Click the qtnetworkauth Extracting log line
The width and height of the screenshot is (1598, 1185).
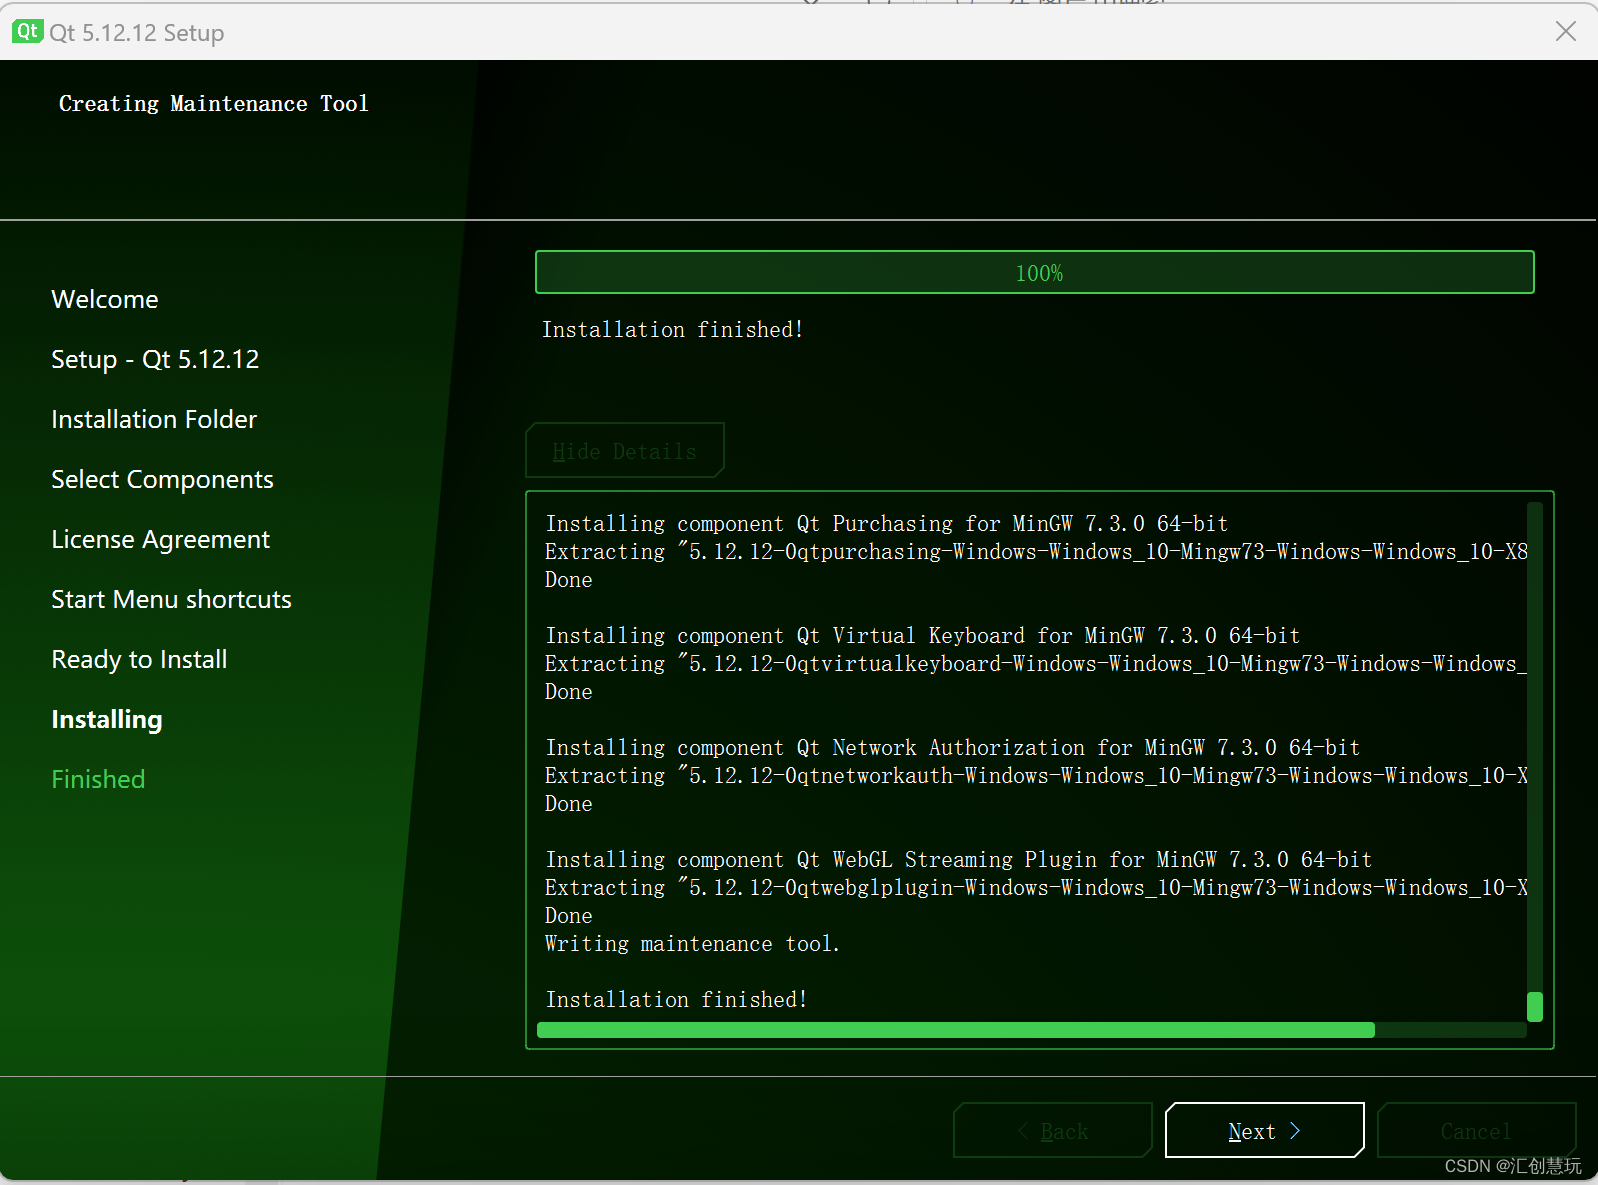(1036, 775)
